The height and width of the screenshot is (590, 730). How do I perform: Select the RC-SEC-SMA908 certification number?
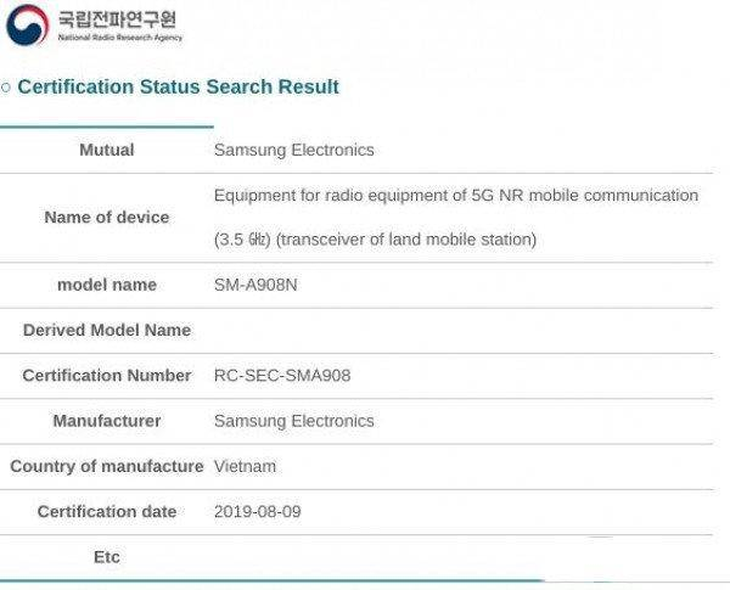pos(282,375)
